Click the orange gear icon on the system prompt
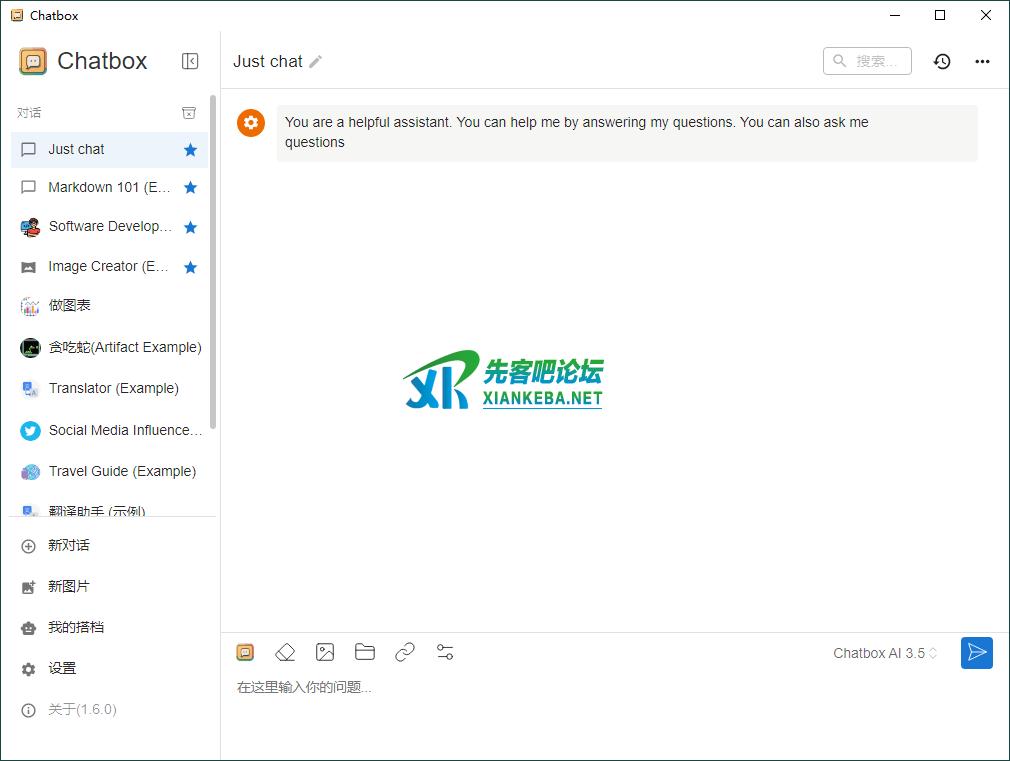1010x761 pixels. click(251, 123)
